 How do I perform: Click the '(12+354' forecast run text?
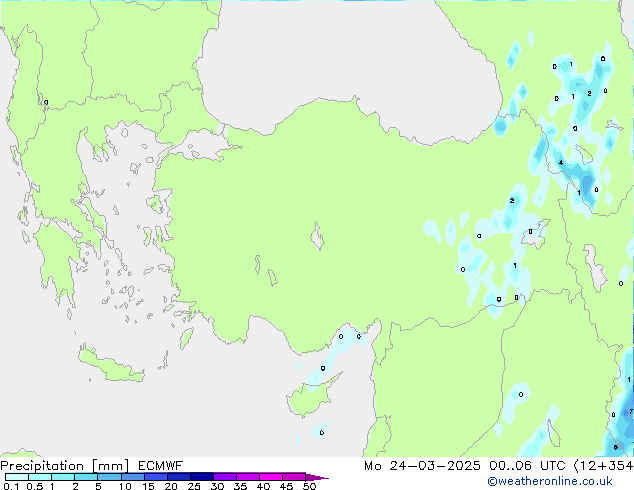(604, 466)
